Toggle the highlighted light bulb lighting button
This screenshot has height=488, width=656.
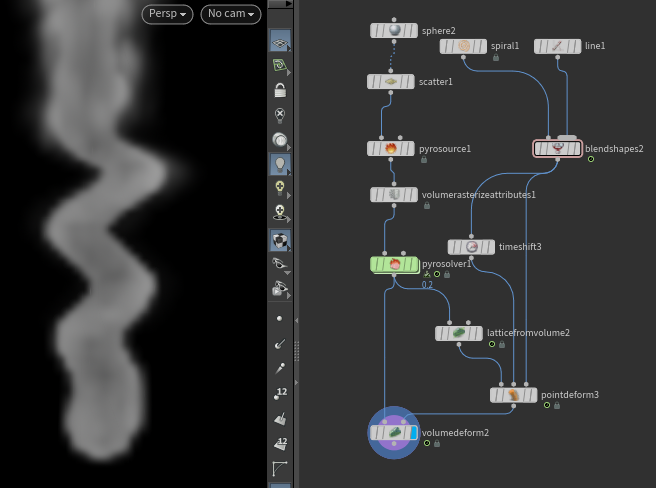[280, 164]
